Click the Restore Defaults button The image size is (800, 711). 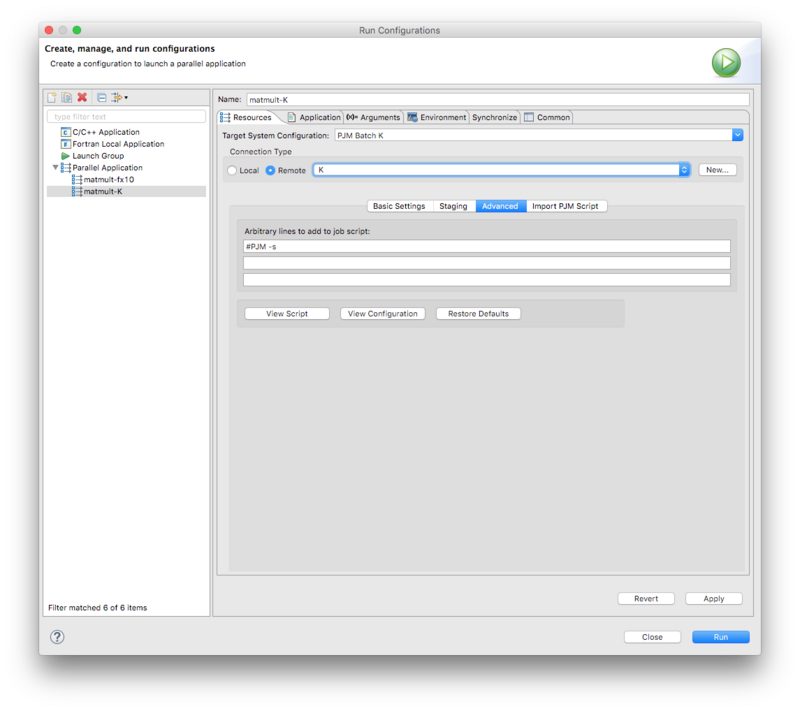tap(478, 314)
